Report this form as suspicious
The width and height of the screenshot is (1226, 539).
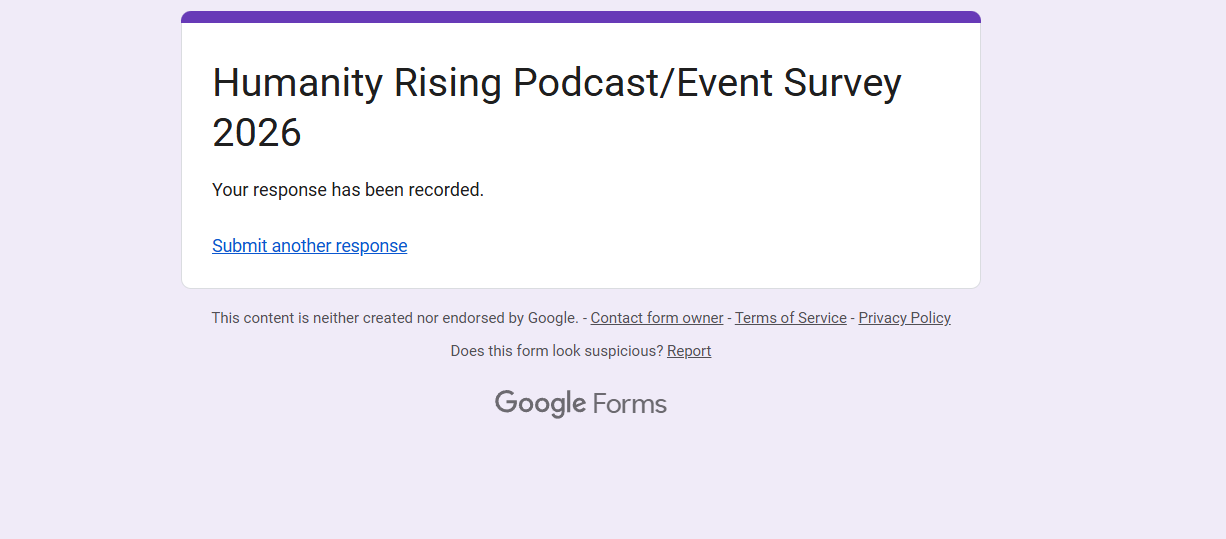(x=688, y=351)
